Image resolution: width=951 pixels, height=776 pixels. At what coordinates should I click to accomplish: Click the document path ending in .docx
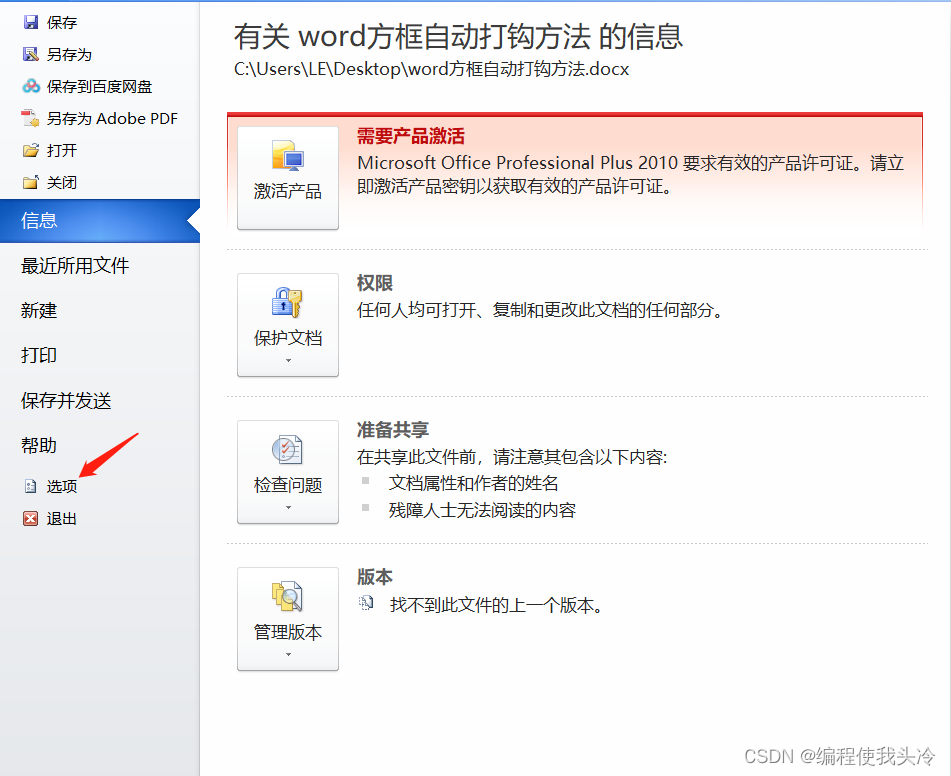pyautogui.click(x=432, y=69)
